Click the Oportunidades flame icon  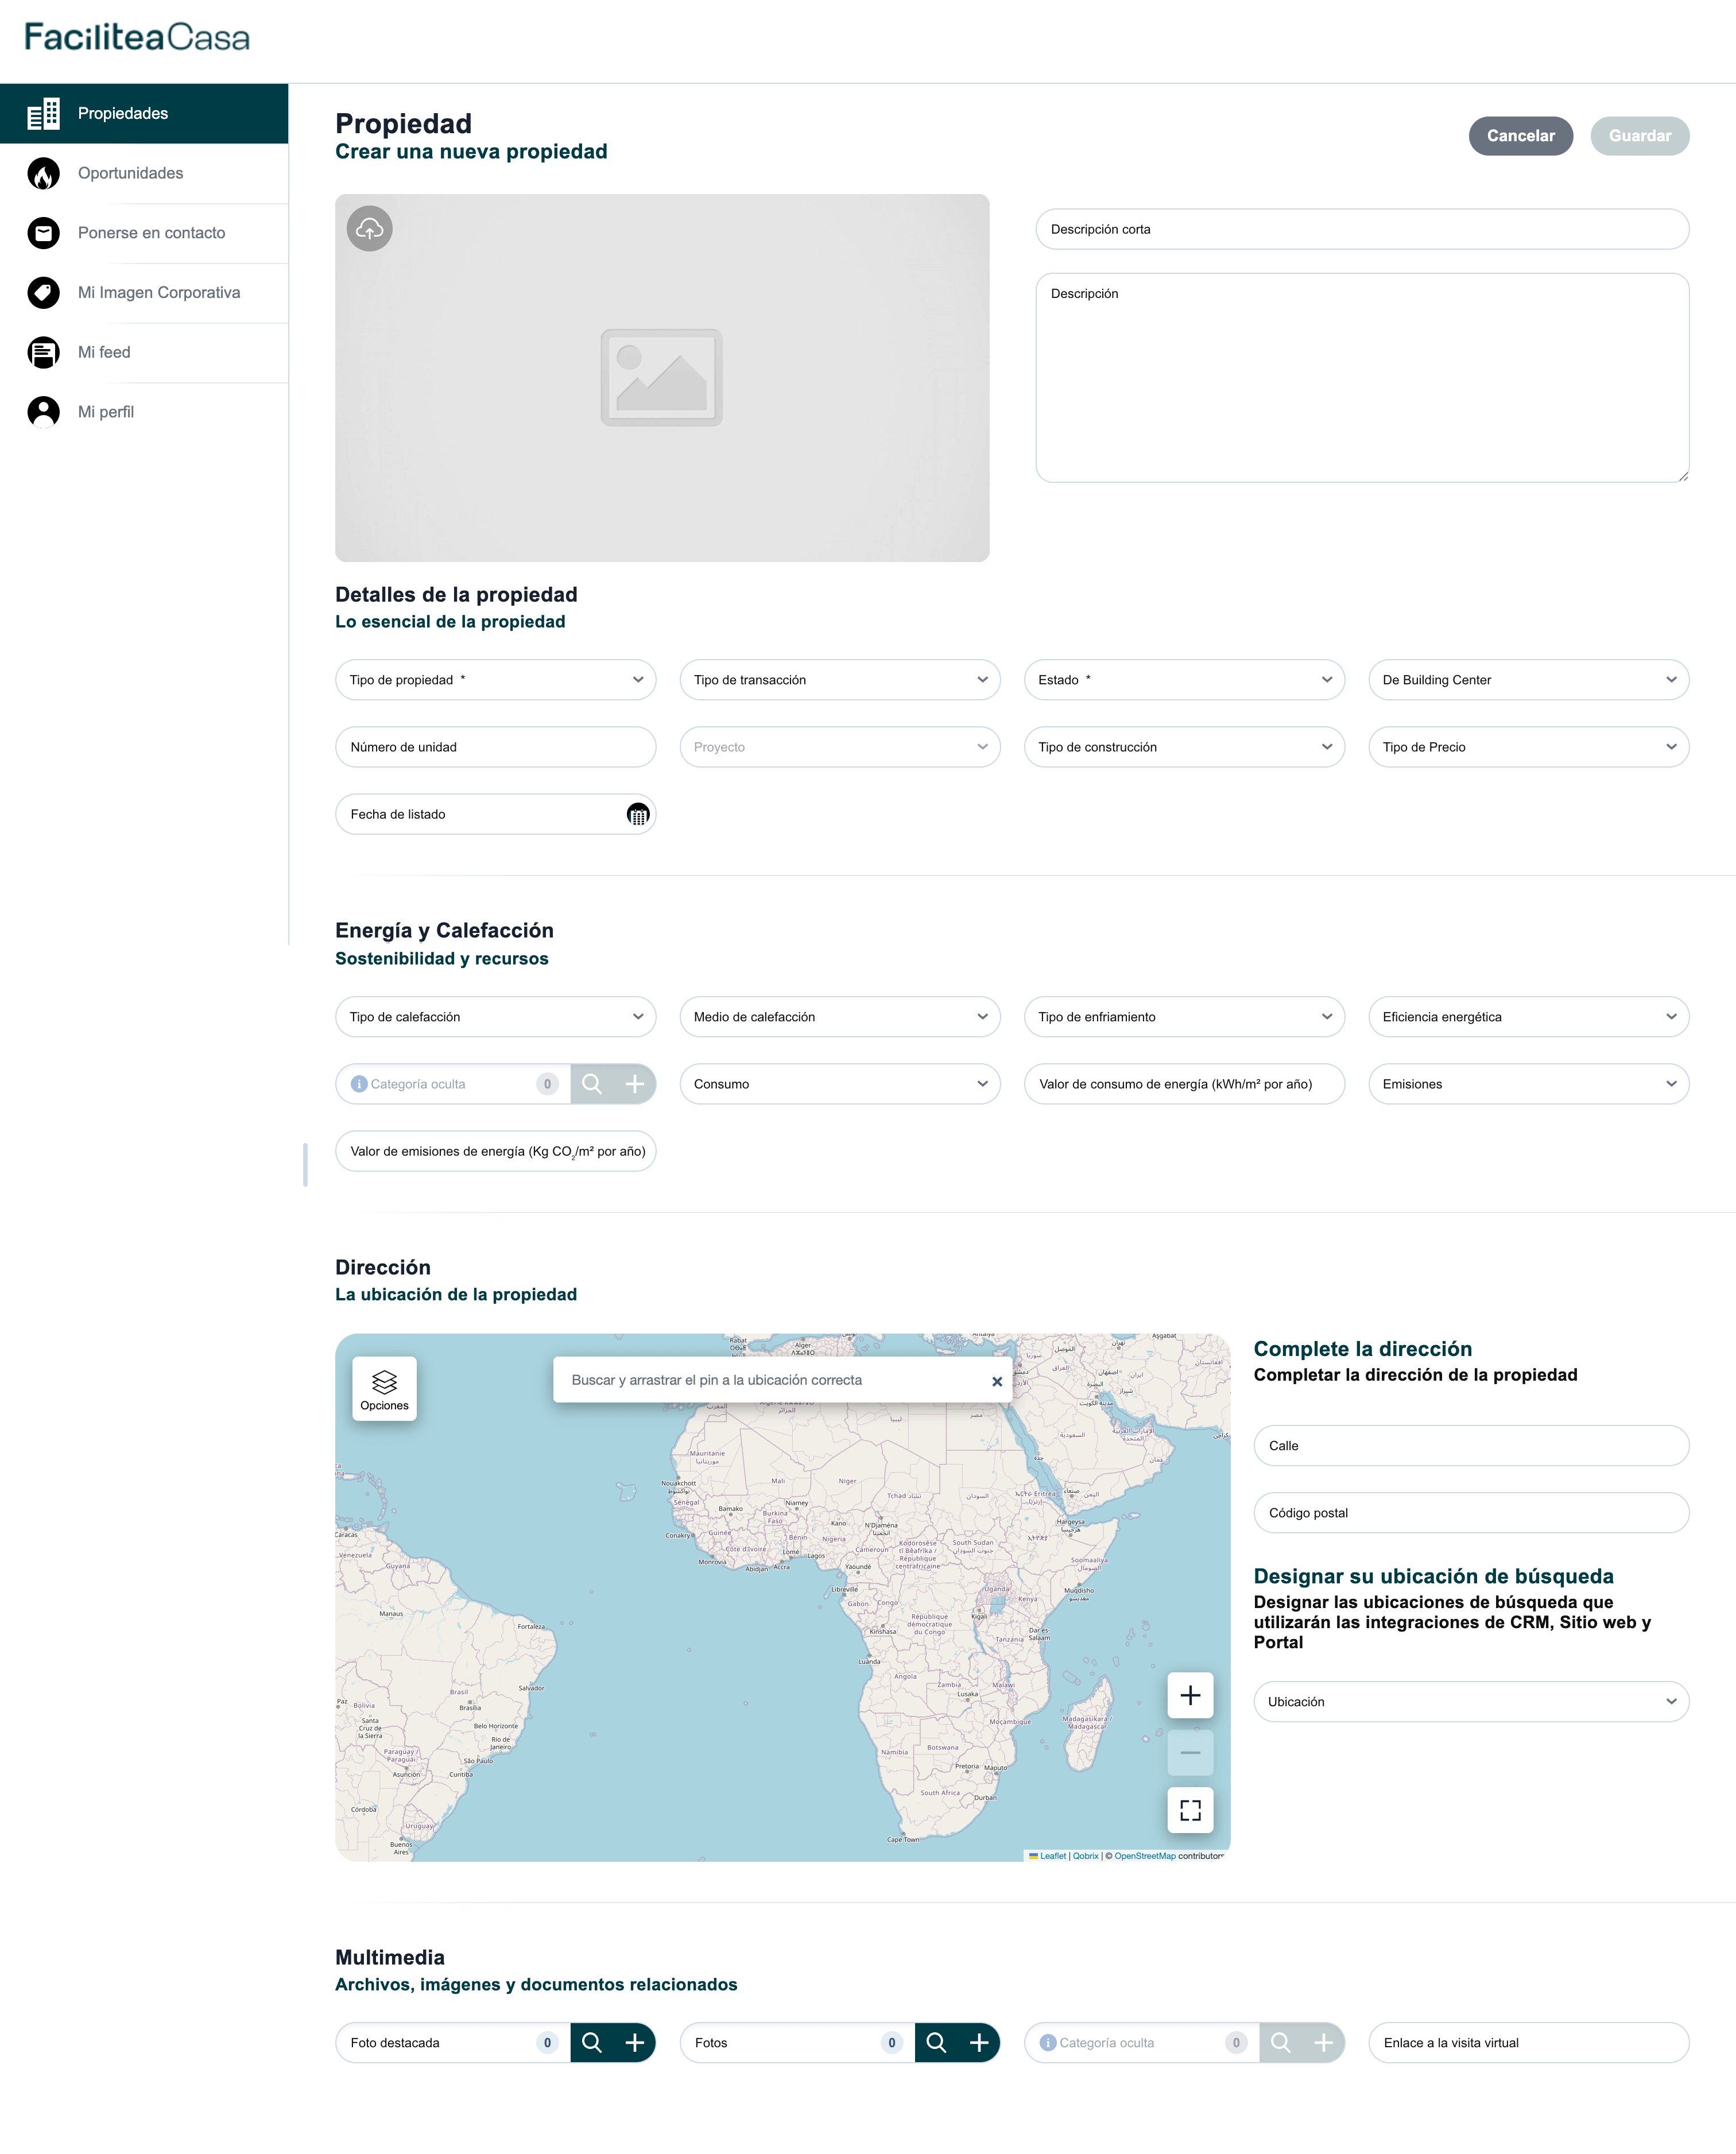tap(43, 174)
